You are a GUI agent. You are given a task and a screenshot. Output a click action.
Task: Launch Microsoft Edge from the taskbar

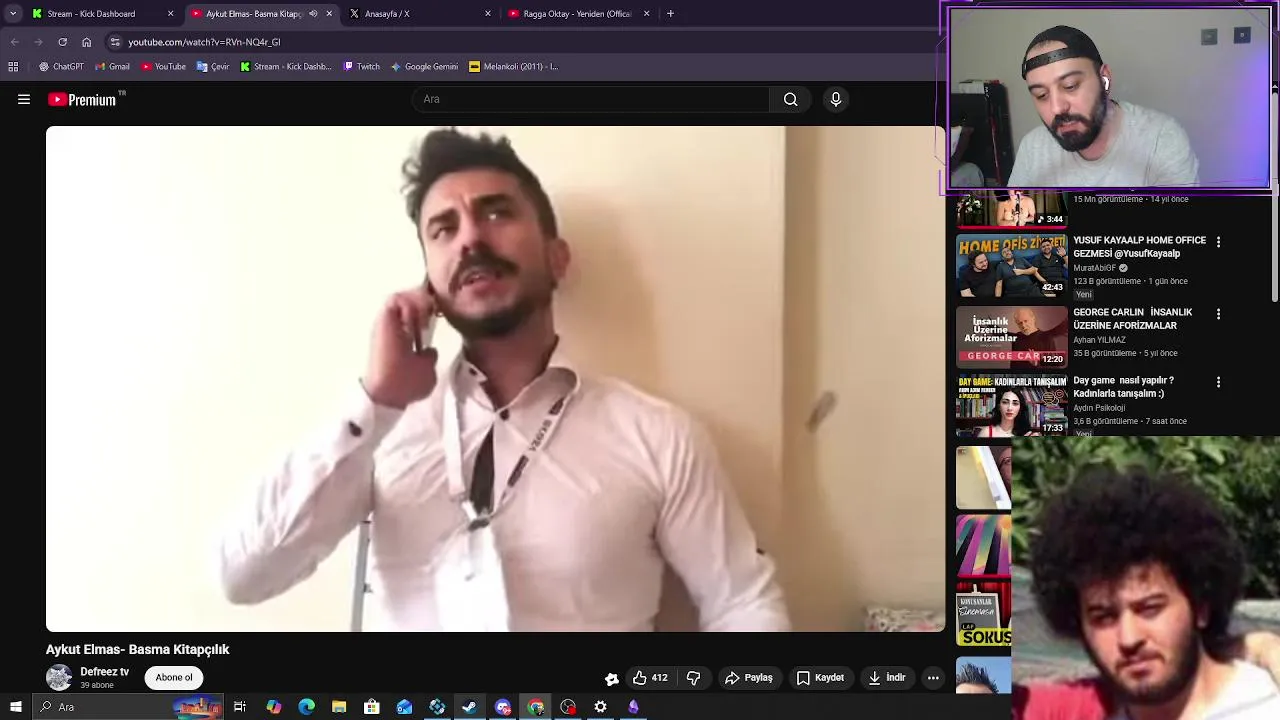click(x=306, y=707)
